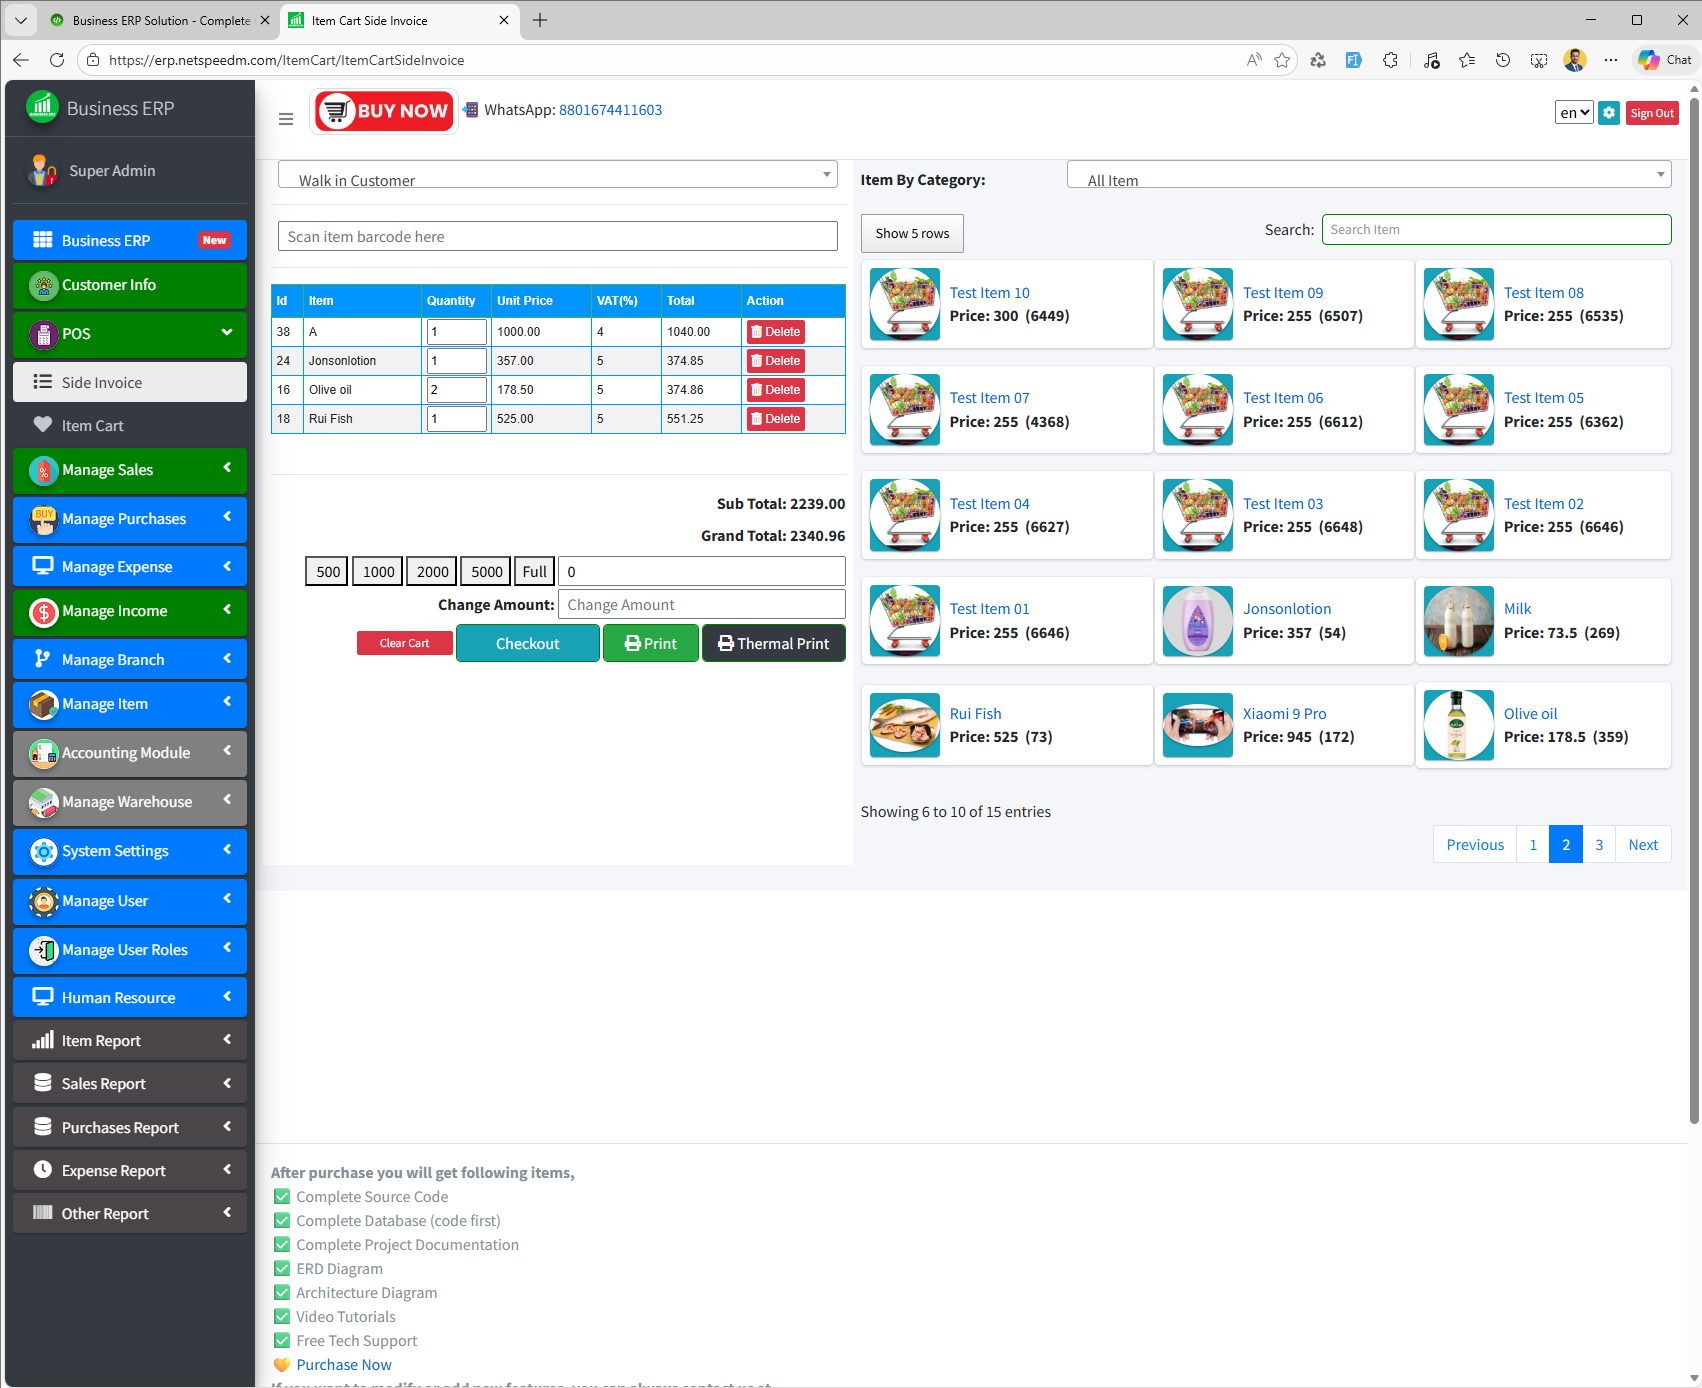Open the language selector dropdown
This screenshot has width=1702, height=1388.
pos(1573,113)
